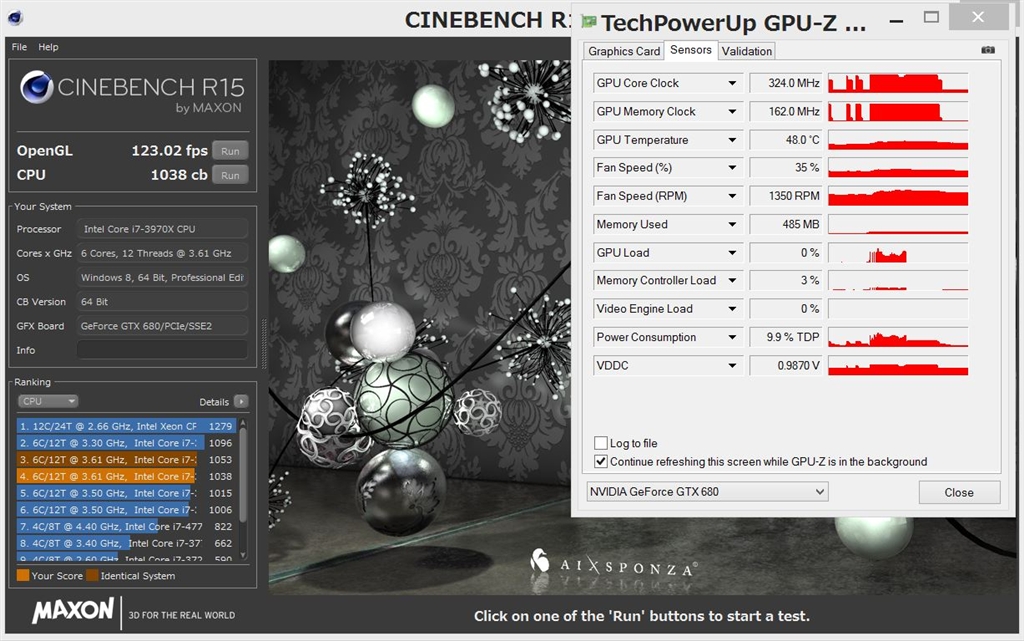Select ranking row 7 4C/8T @ 4.40 GHz
This screenshot has height=641, width=1024.
pyautogui.click(x=126, y=526)
